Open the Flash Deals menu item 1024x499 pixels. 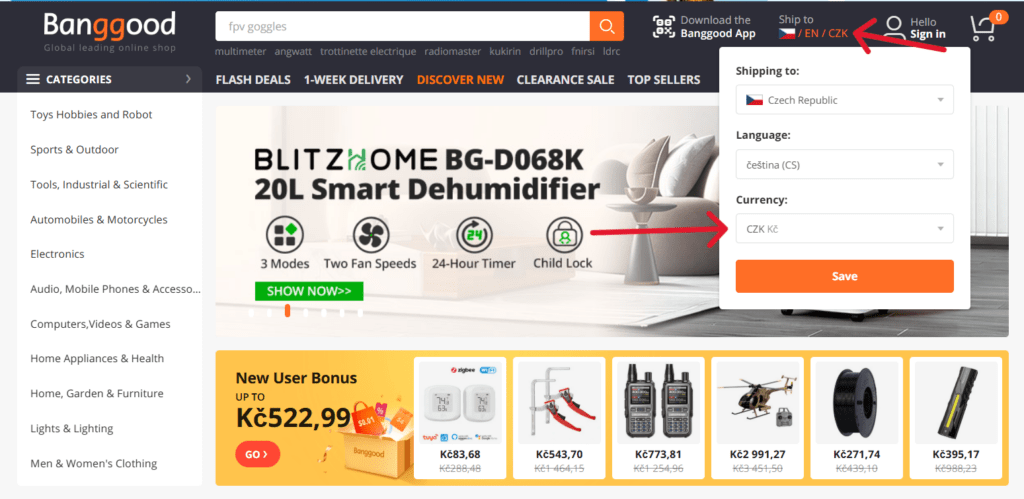(253, 80)
